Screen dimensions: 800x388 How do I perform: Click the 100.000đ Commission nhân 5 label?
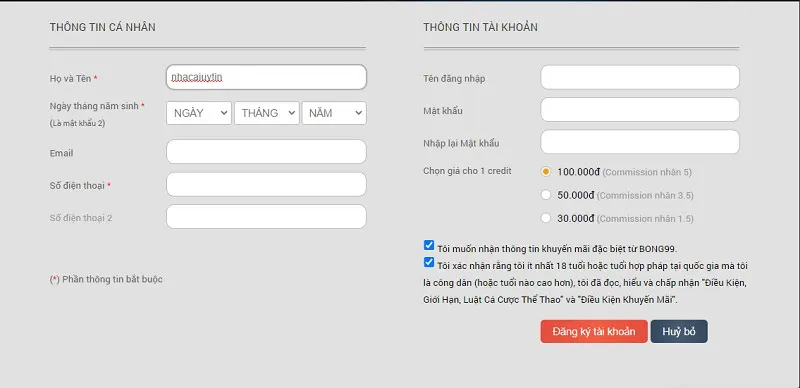pos(624,172)
